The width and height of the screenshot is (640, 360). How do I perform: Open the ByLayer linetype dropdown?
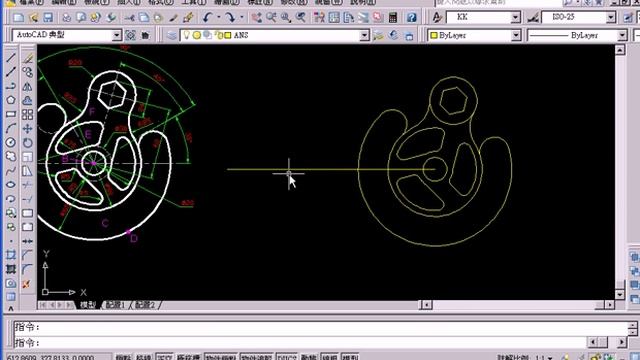click(622, 36)
